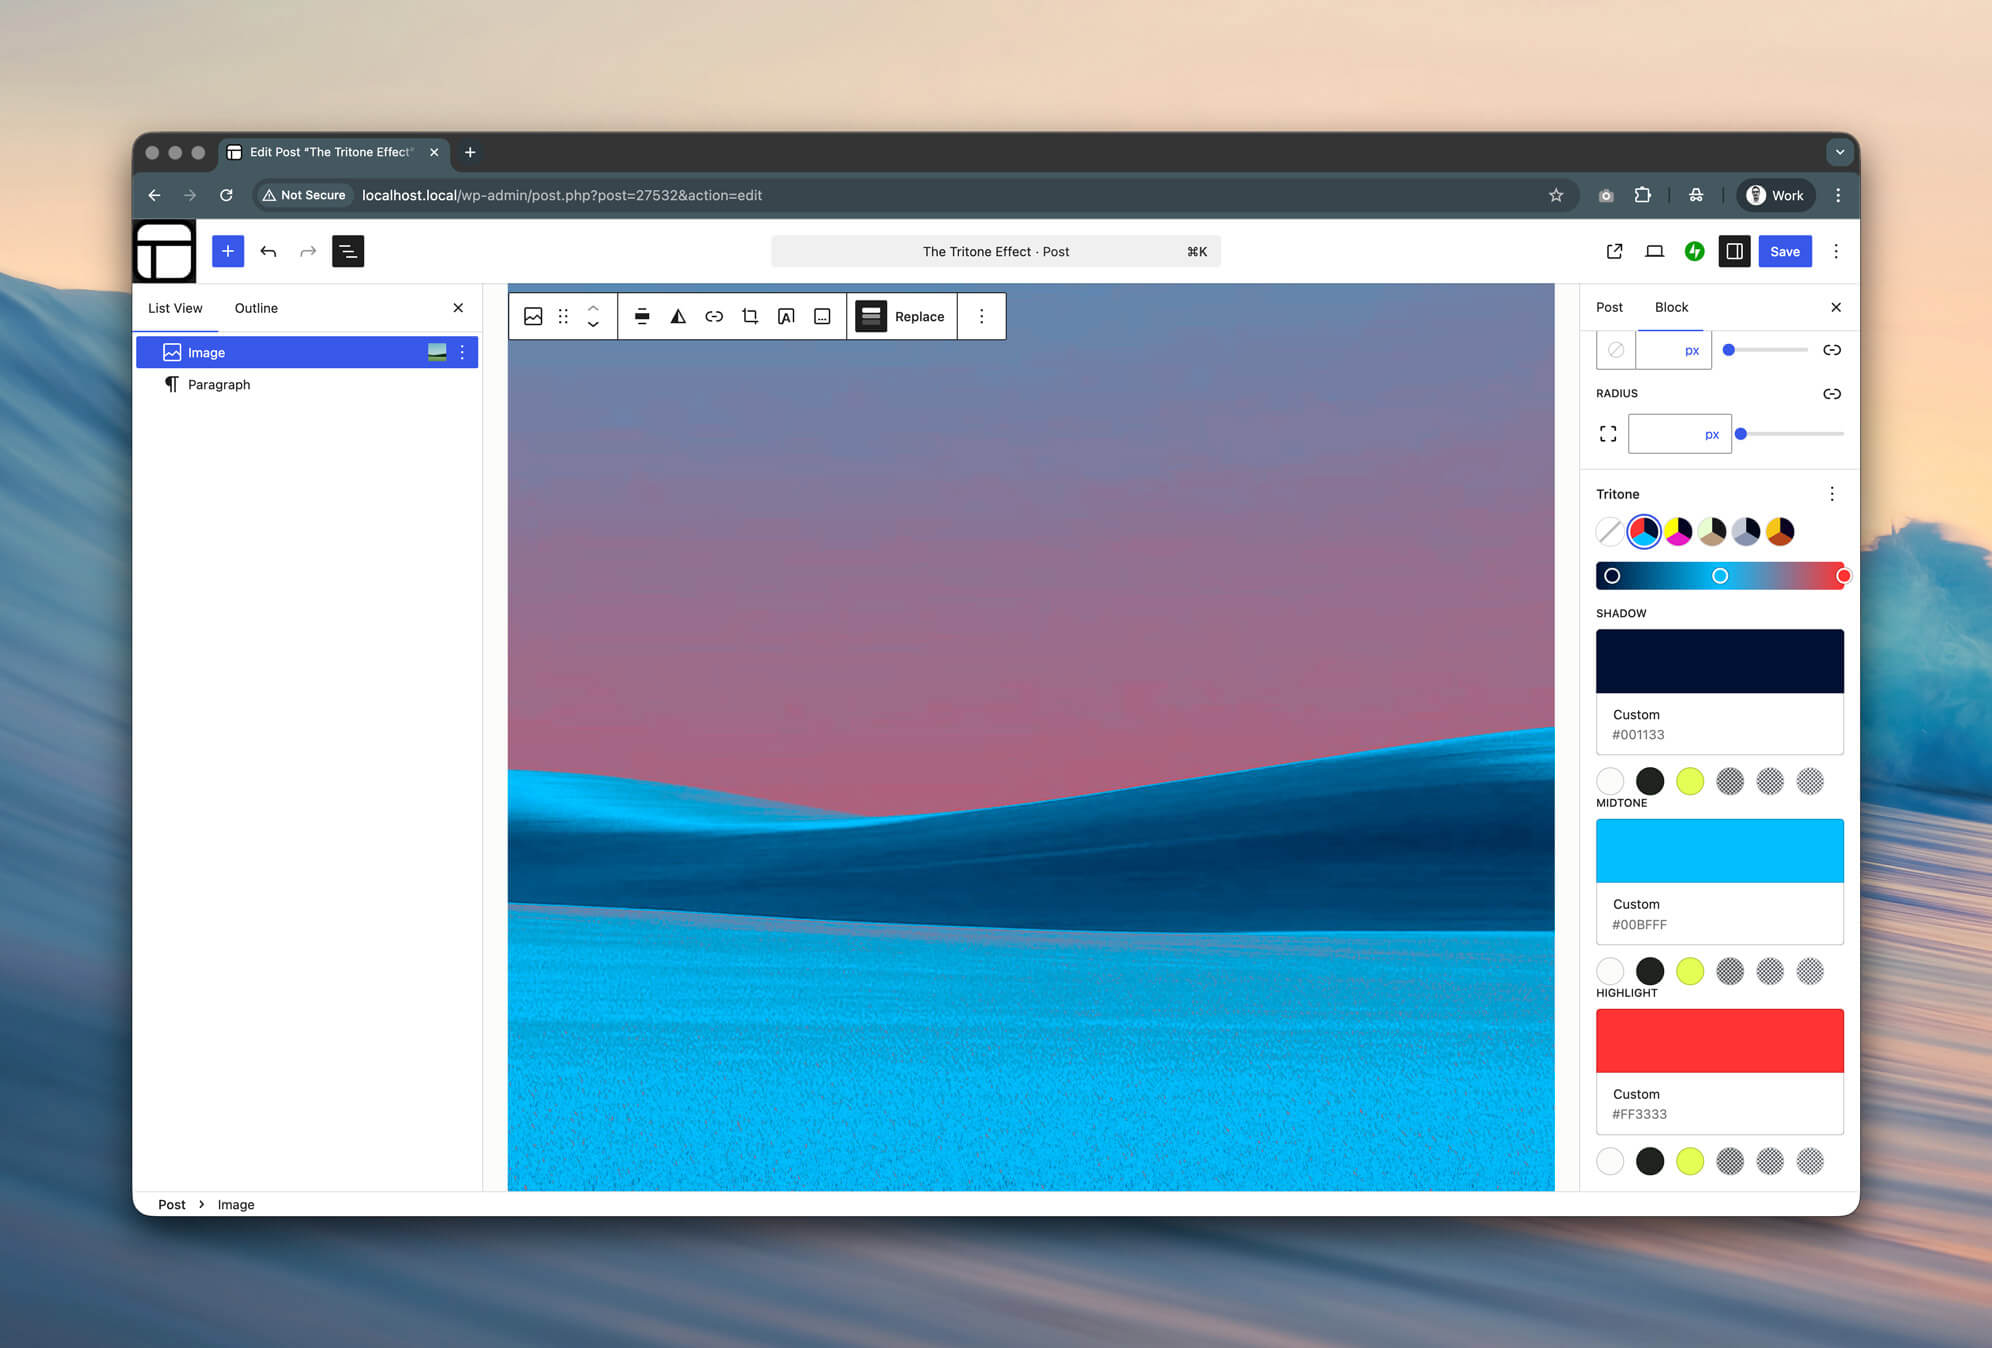Toggle the document overview list button
This screenshot has width=1992, height=1348.
point(348,251)
